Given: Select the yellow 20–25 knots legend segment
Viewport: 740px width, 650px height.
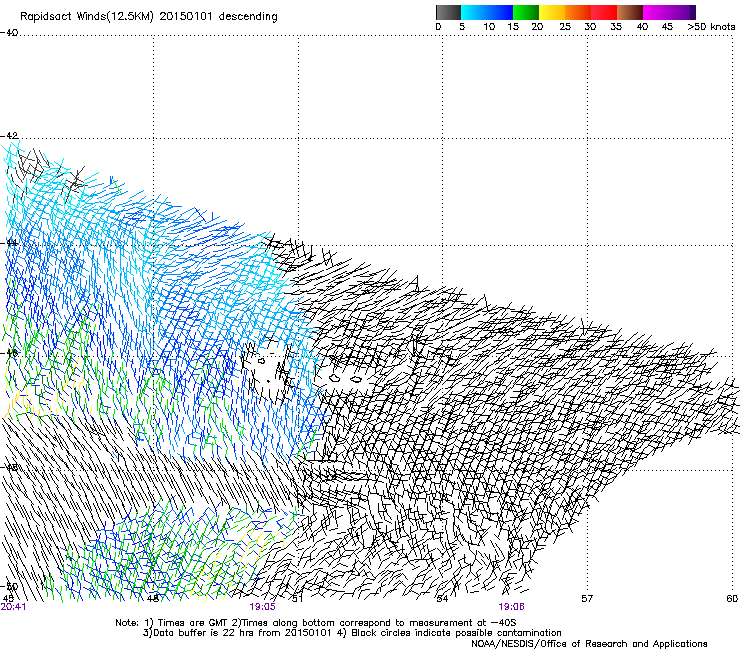Looking at the screenshot, I should 552,12.
